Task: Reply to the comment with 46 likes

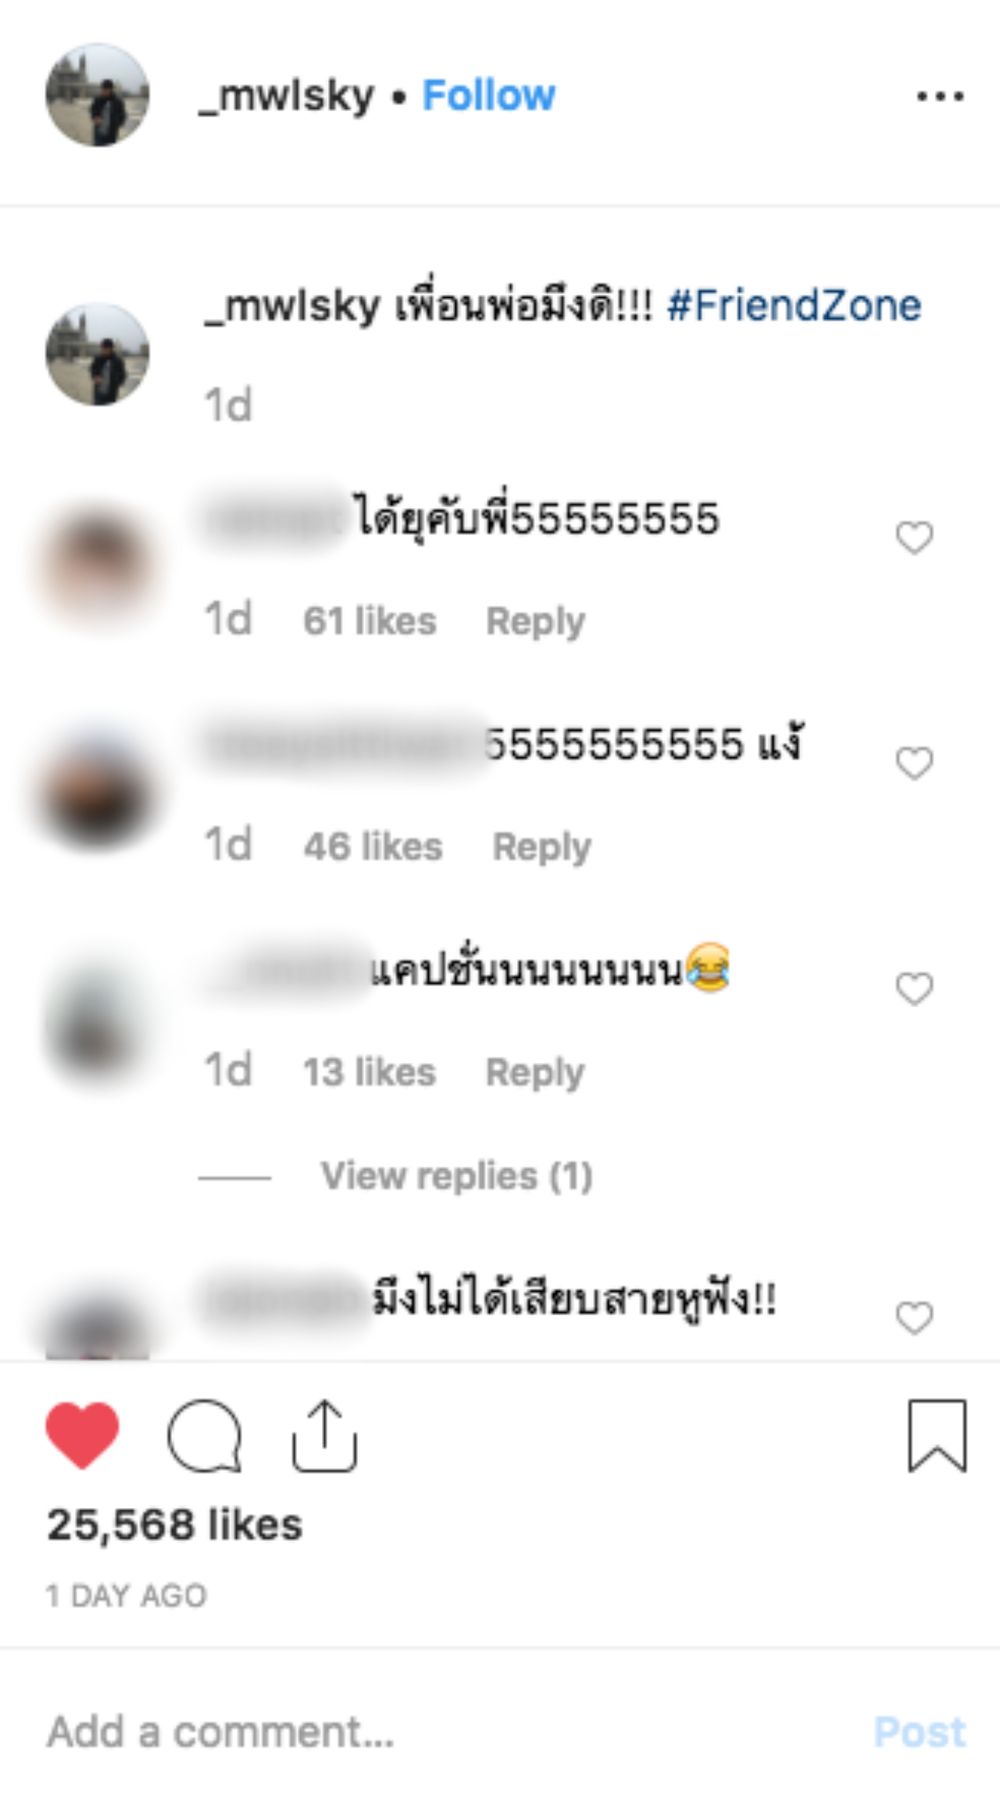Action: [541, 847]
